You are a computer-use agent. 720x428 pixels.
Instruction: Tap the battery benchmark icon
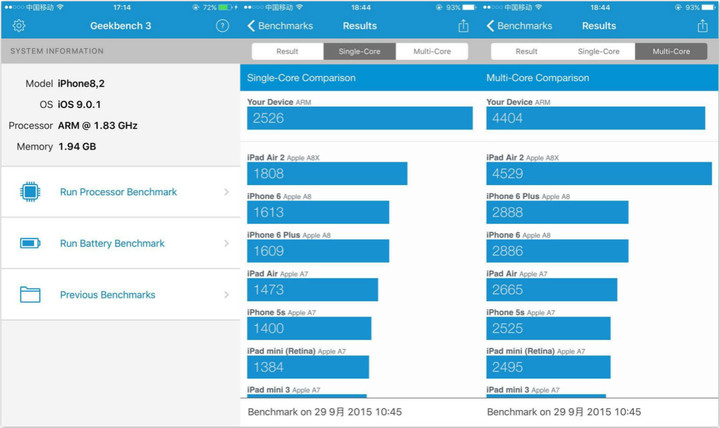(30, 243)
